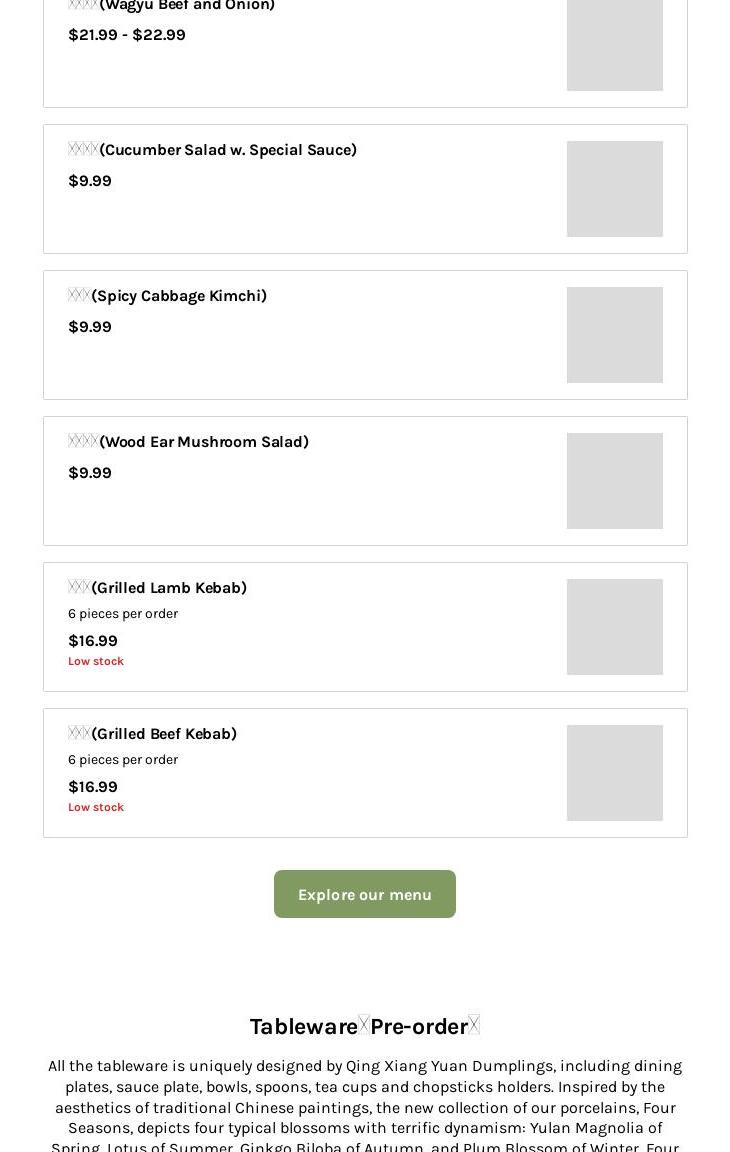Viewport: 730px width, 1152px height.
Task: Click the $16.99 price under Grilled Lamb Kebab
Action: point(92,641)
